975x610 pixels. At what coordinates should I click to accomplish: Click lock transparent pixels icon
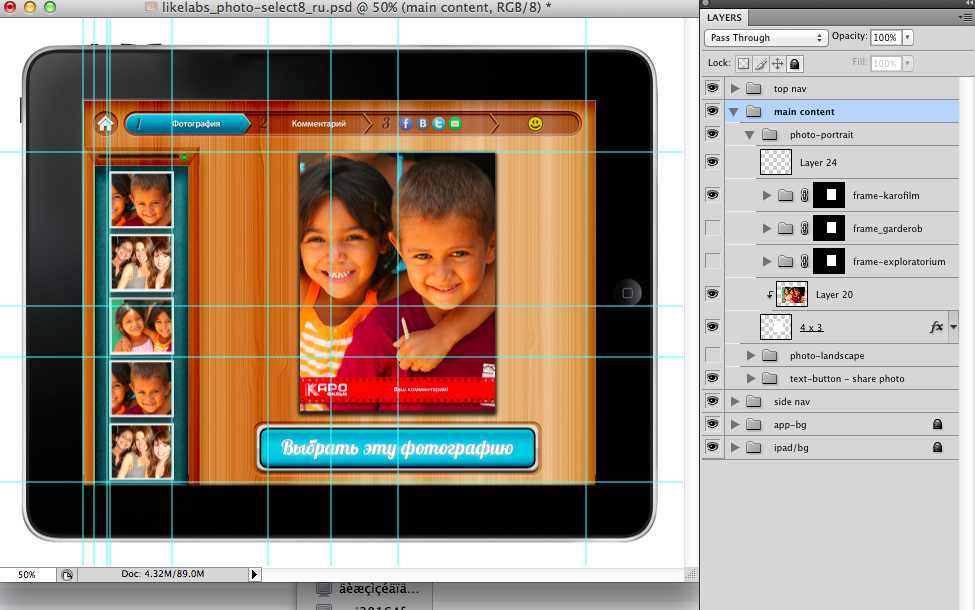pos(743,63)
